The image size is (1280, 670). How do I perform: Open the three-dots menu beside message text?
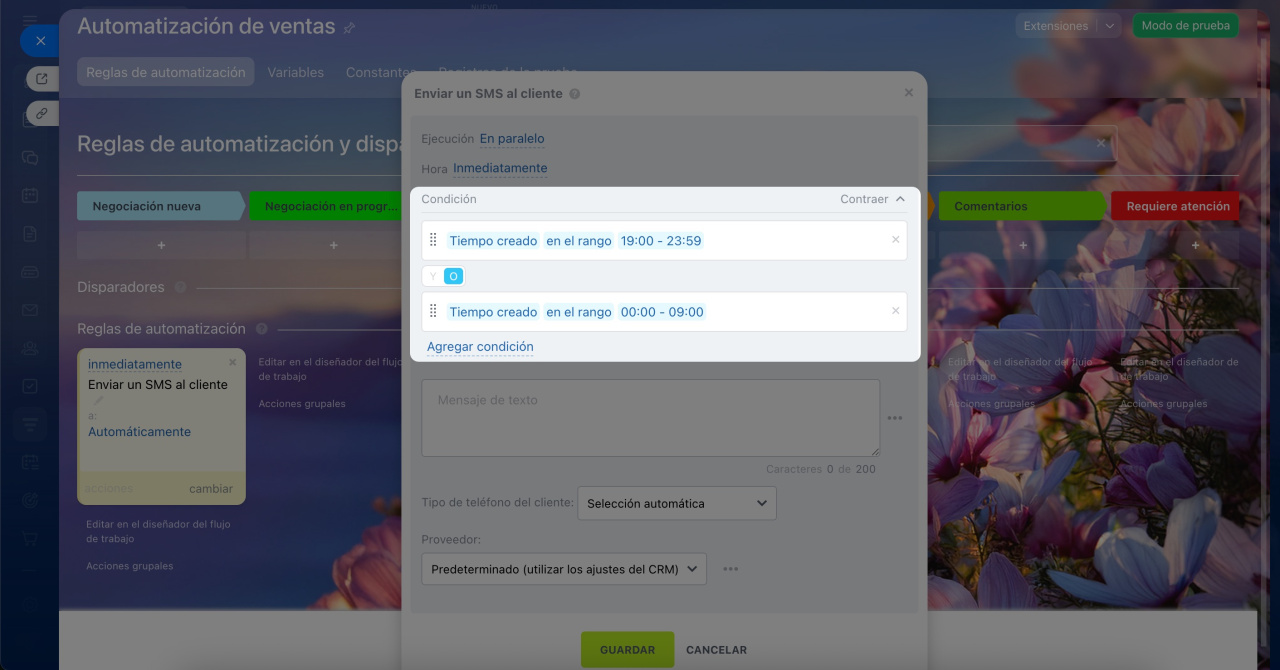(895, 418)
